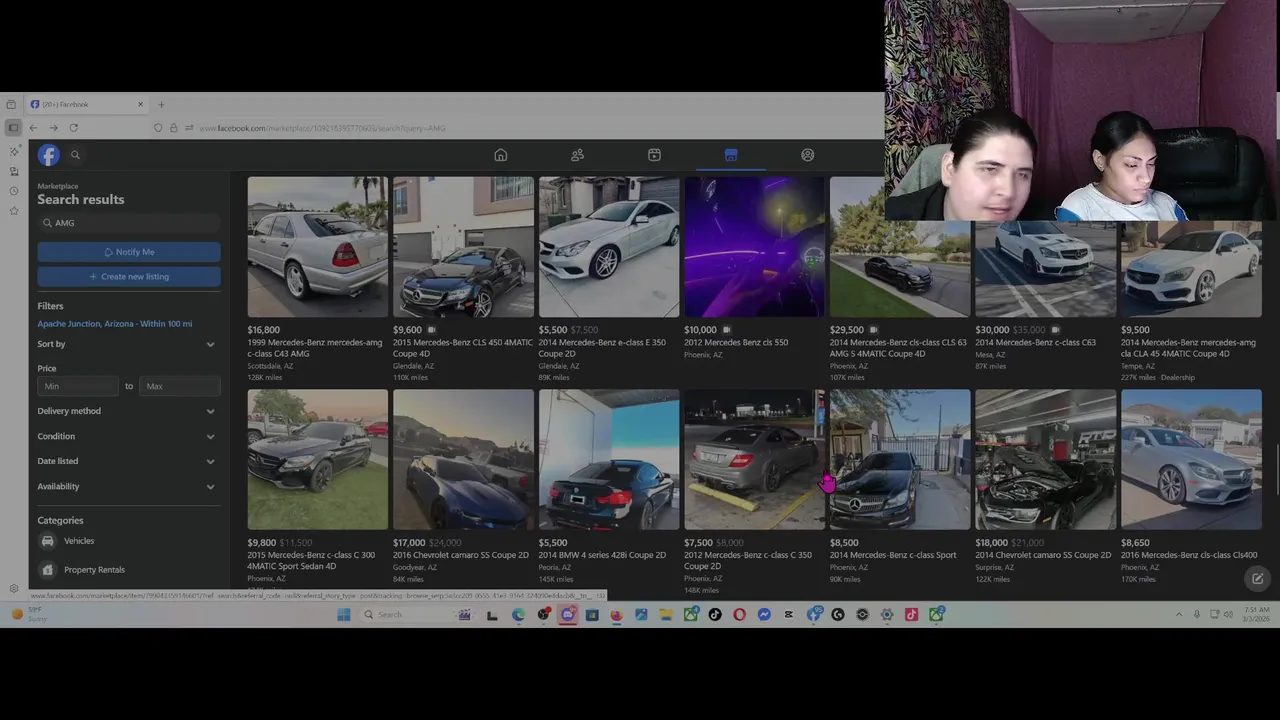Open Bookmarks star icon in browser sidebar

(x=13, y=211)
